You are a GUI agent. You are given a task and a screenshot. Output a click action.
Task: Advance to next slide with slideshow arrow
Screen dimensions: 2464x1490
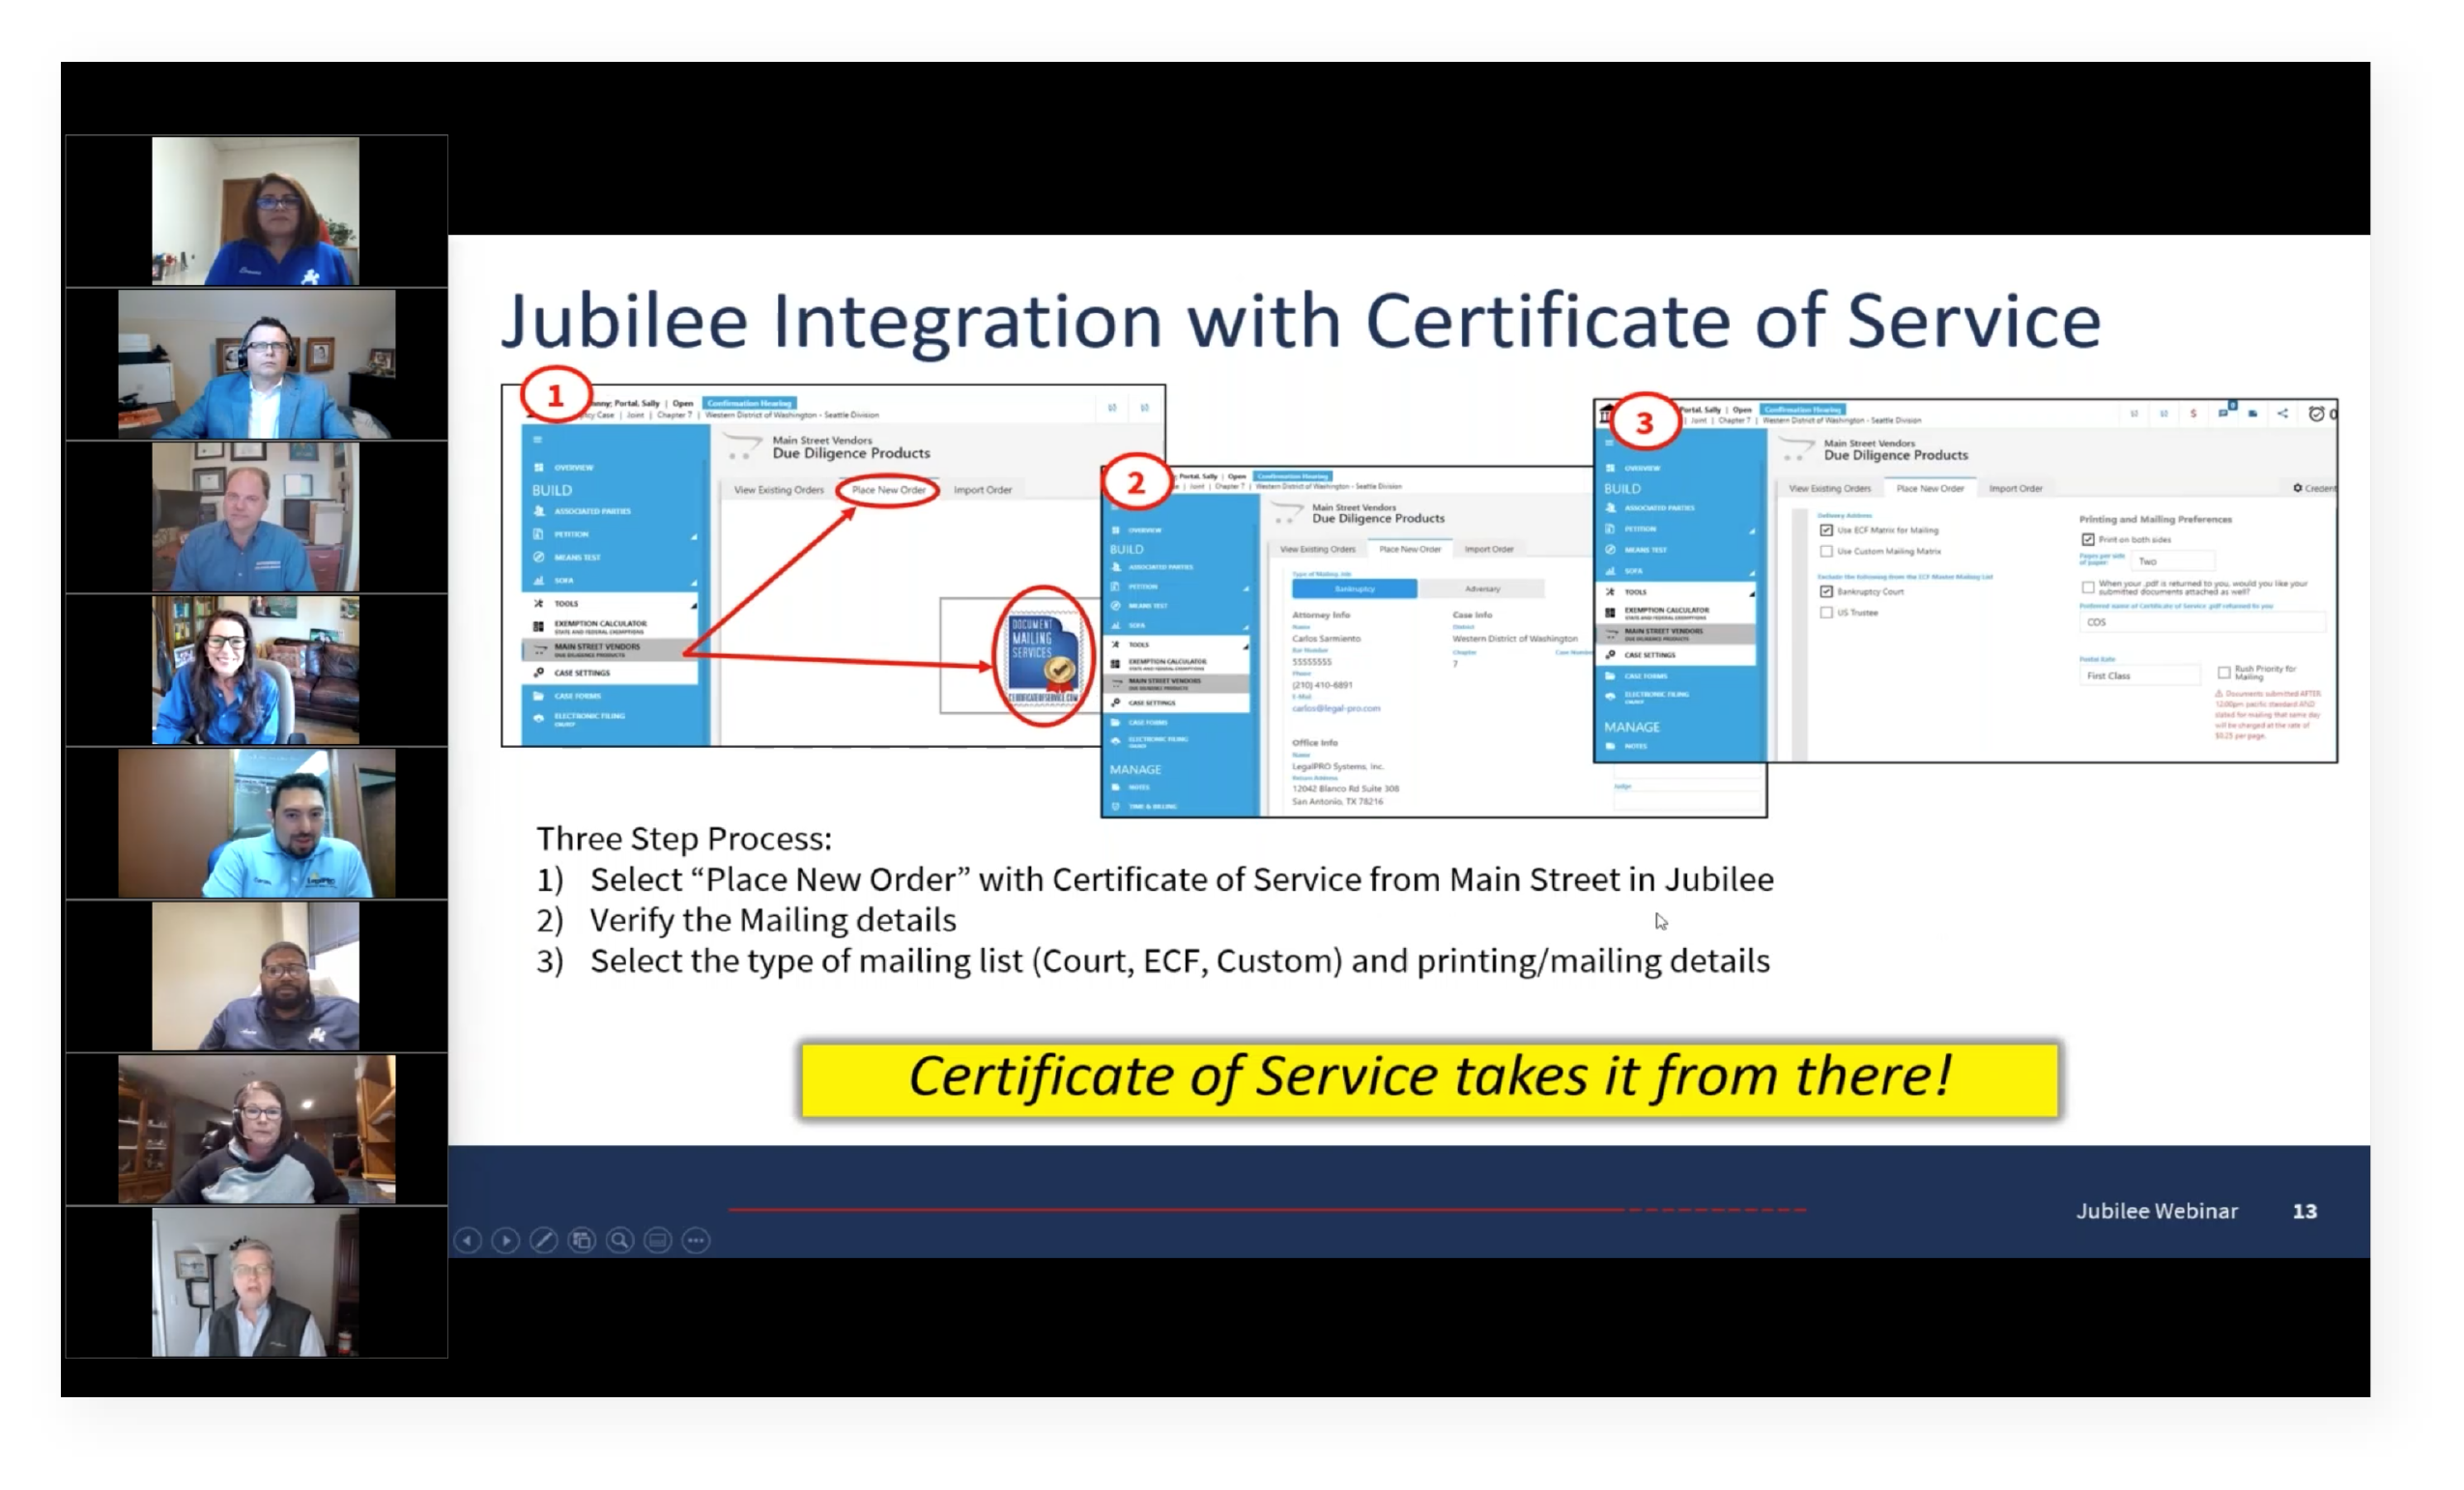pos(506,1240)
